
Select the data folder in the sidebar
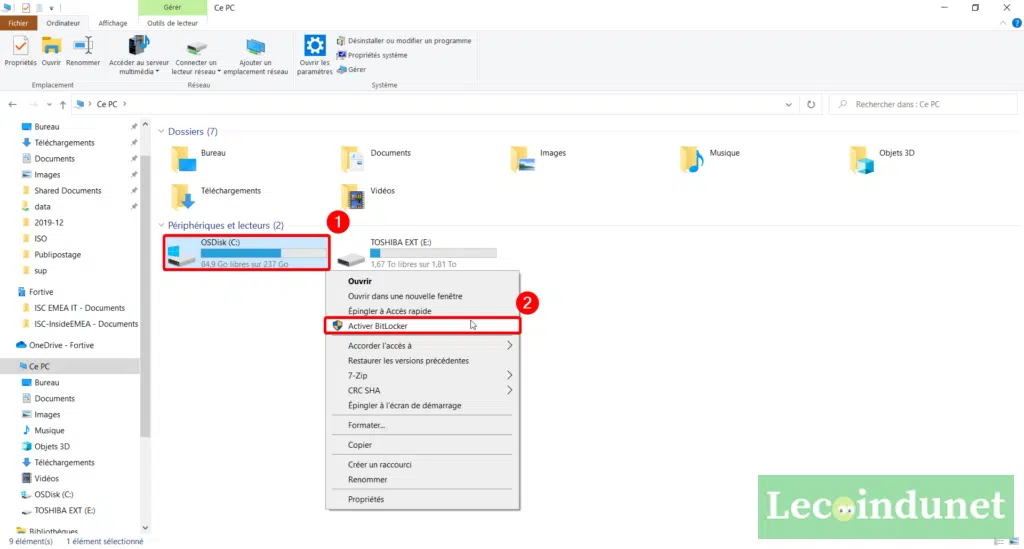(x=42, y=207)
